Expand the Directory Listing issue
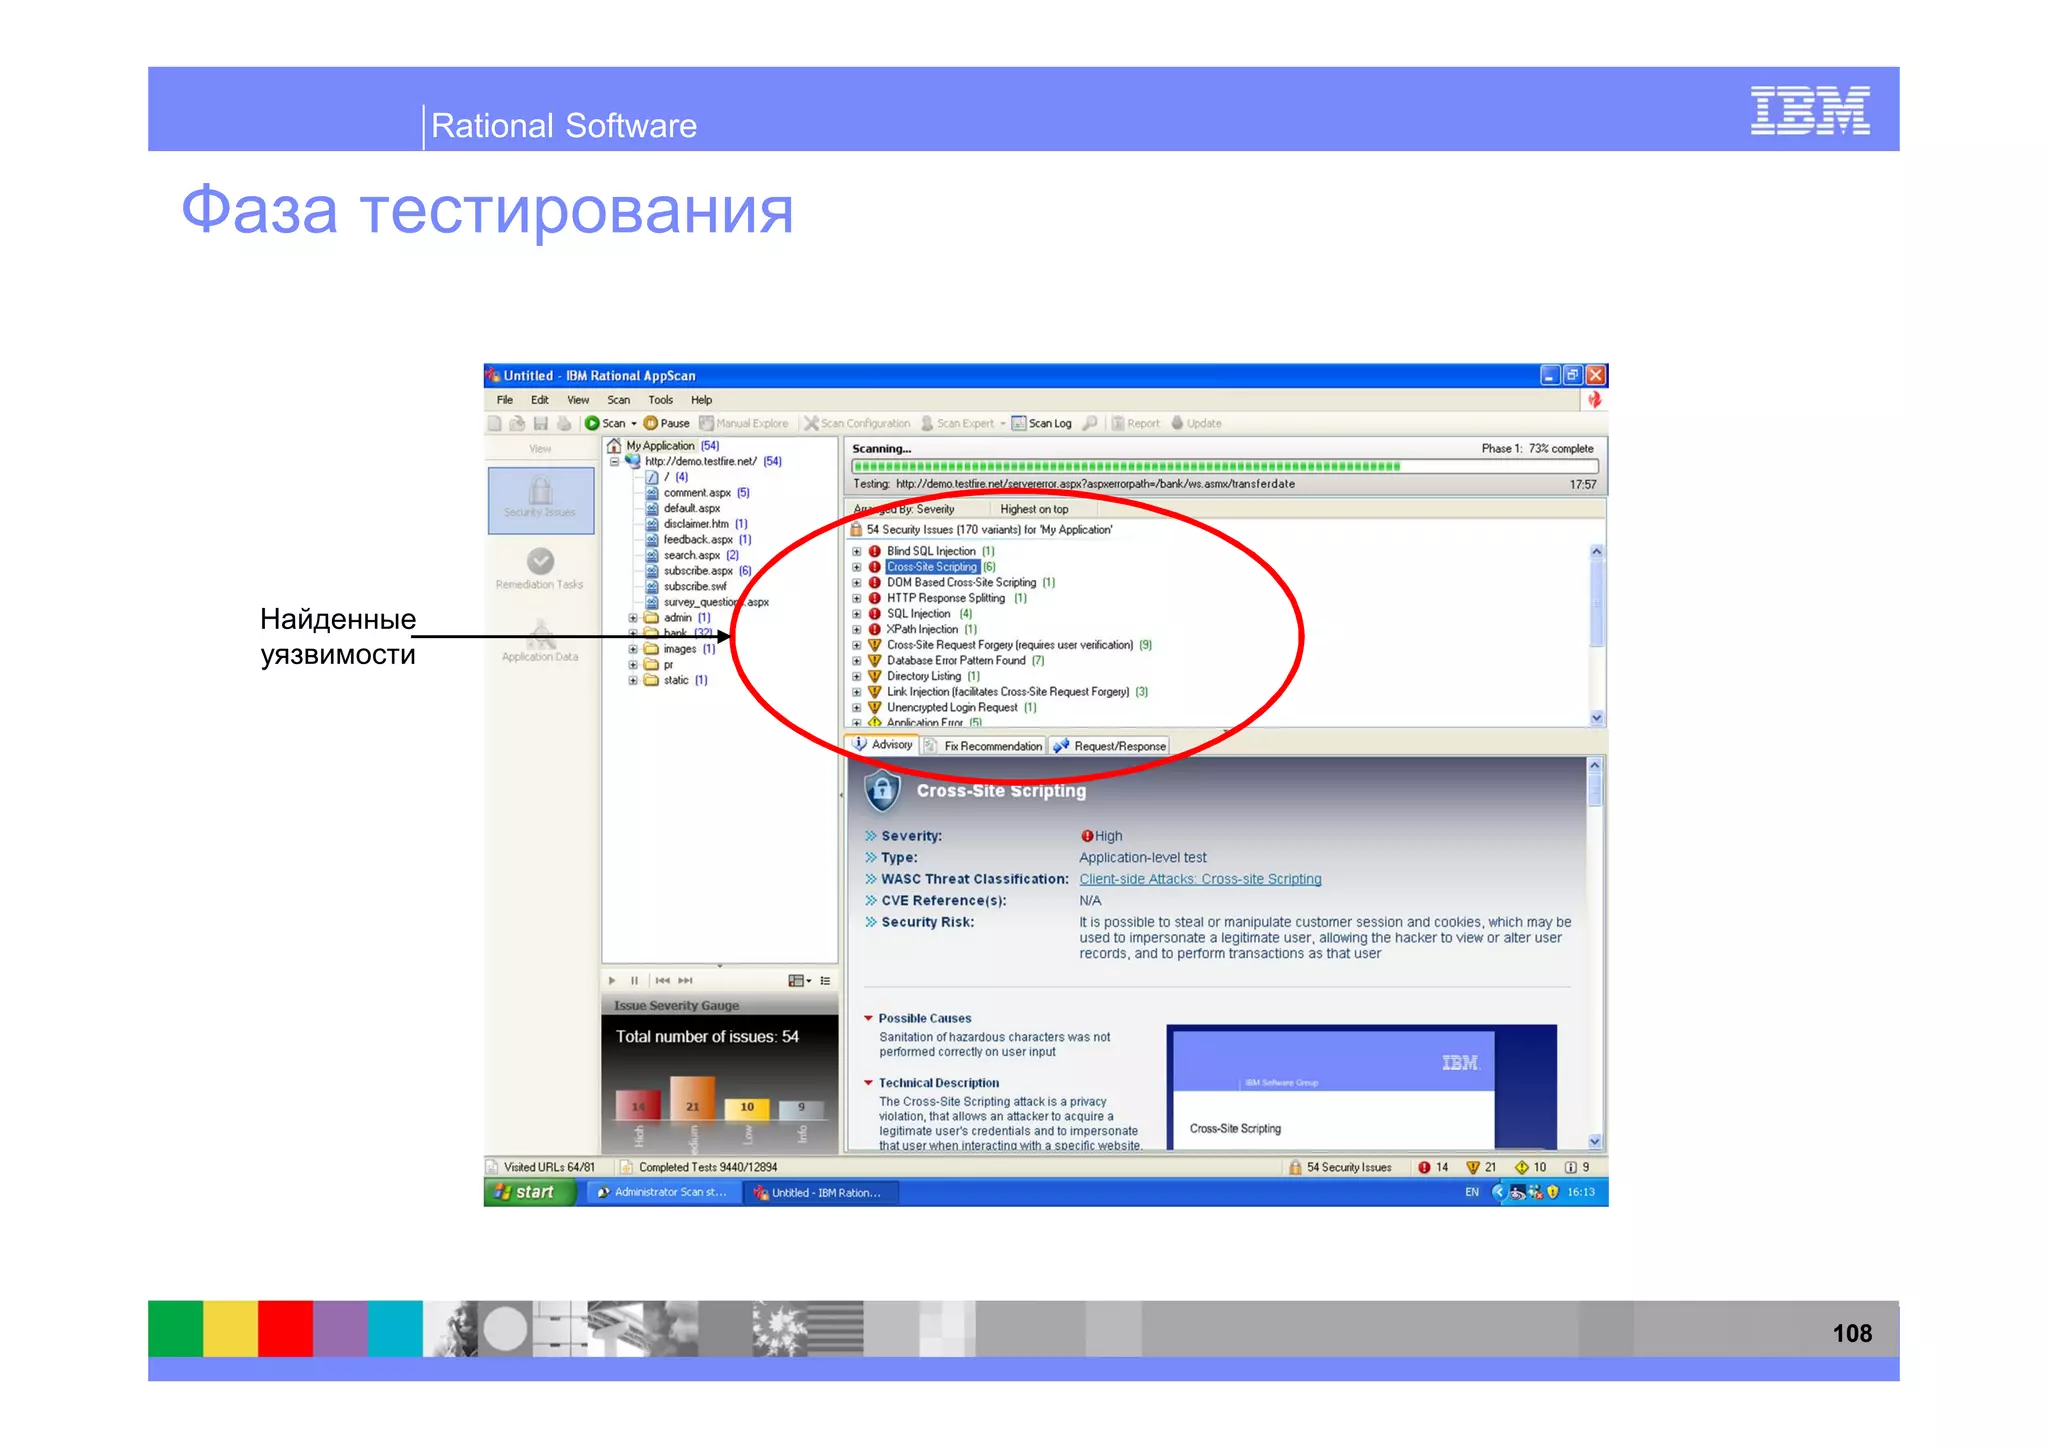The height and width of the screenshot is (1448, 2048). click(857, 676)
